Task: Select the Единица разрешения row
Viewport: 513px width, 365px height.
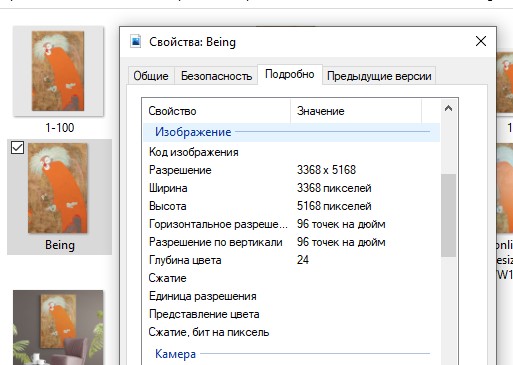Action: coord(292,296)
